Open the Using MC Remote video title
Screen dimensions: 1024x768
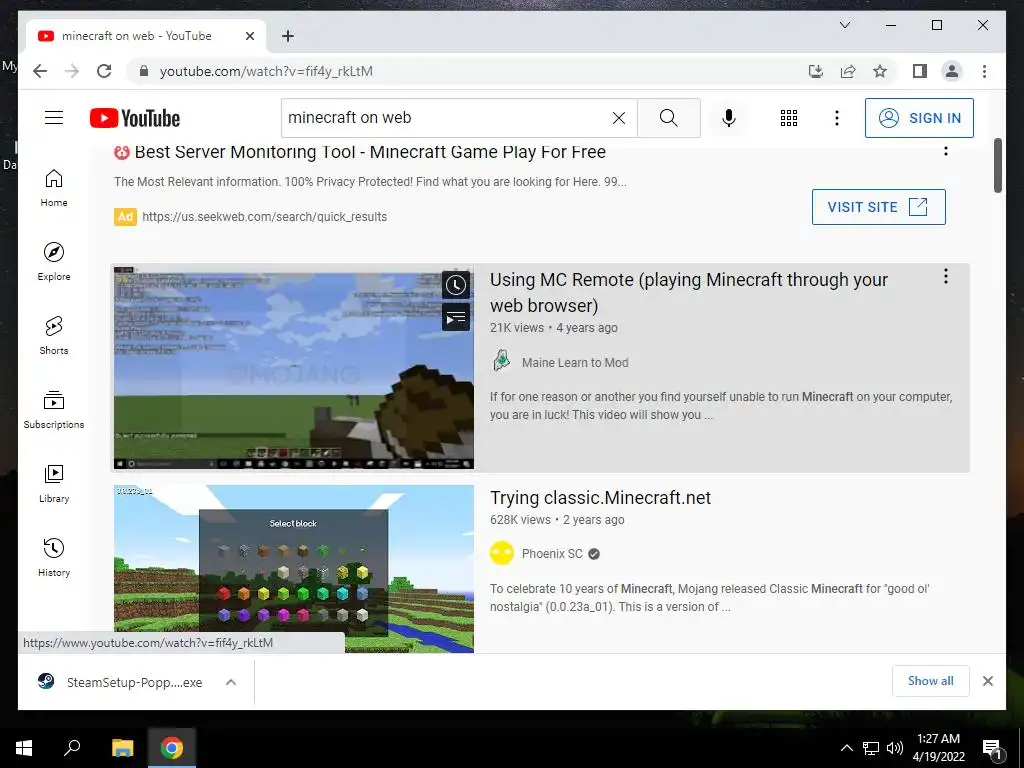tap(688, 293)
